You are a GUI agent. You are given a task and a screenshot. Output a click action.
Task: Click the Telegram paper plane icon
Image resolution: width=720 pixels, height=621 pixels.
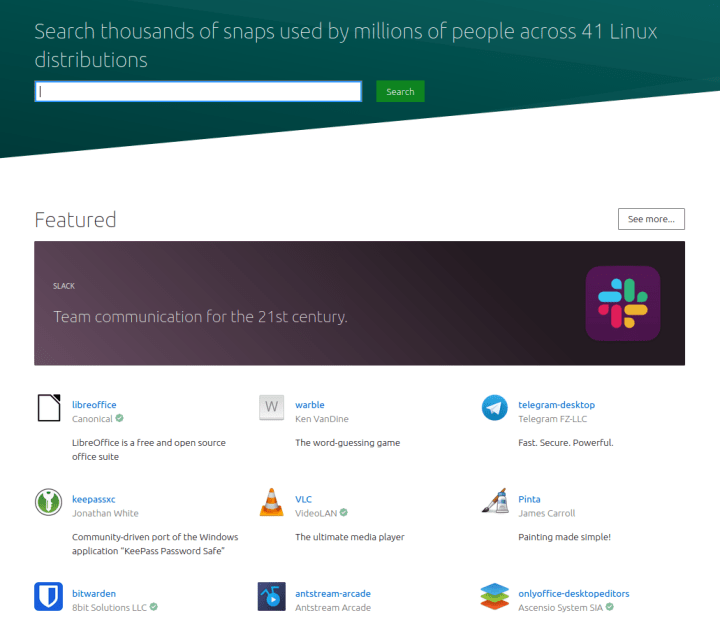pos(495,407)
